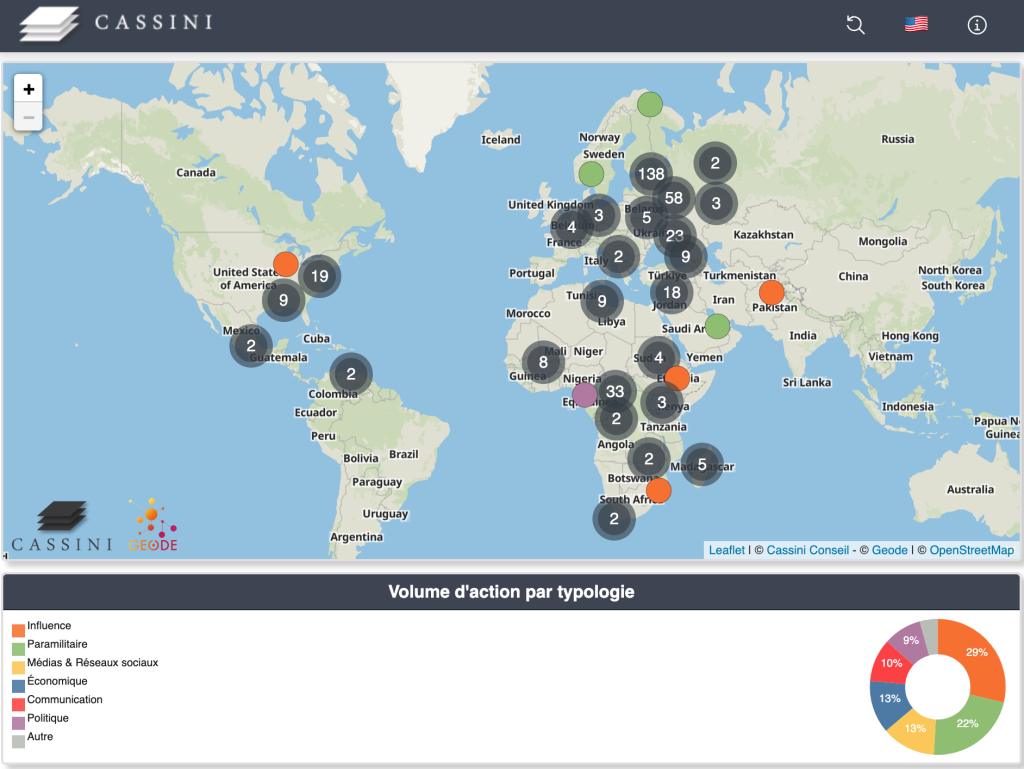Open the search tool in the header
The width and height of the screenshot is (1024, 769).
(x=855, y=25)
